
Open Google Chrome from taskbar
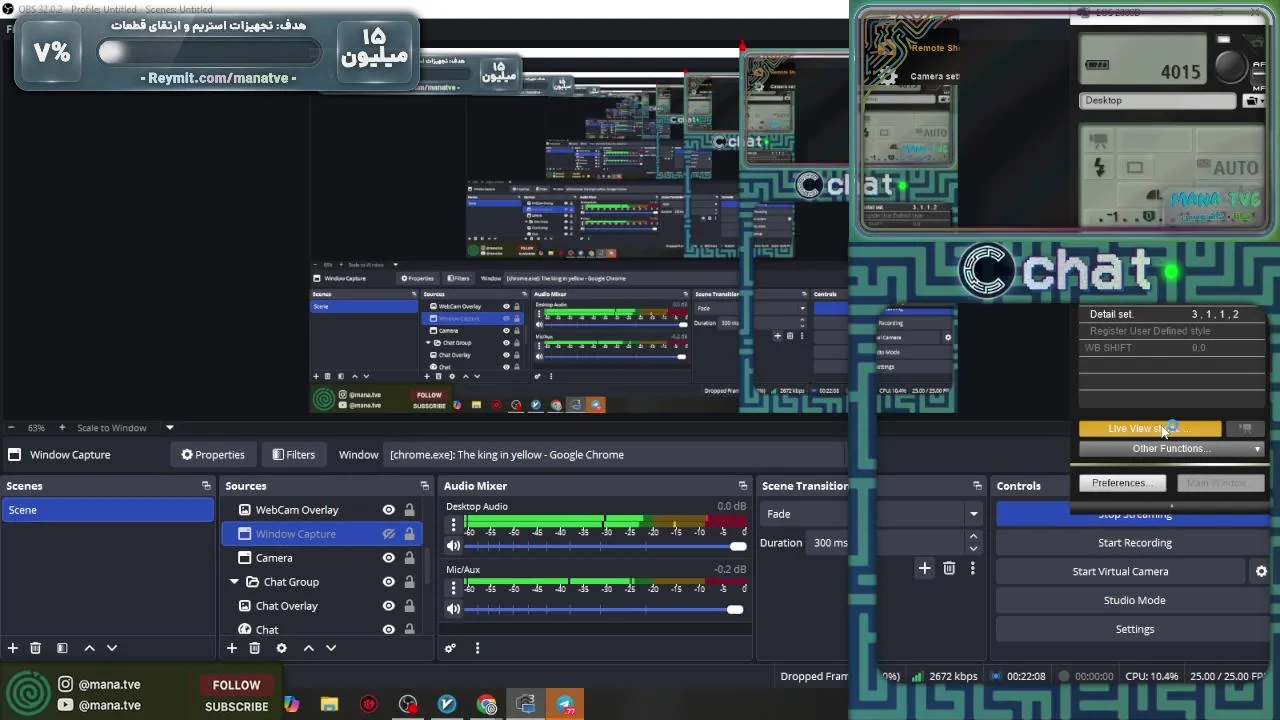(486, 704)
